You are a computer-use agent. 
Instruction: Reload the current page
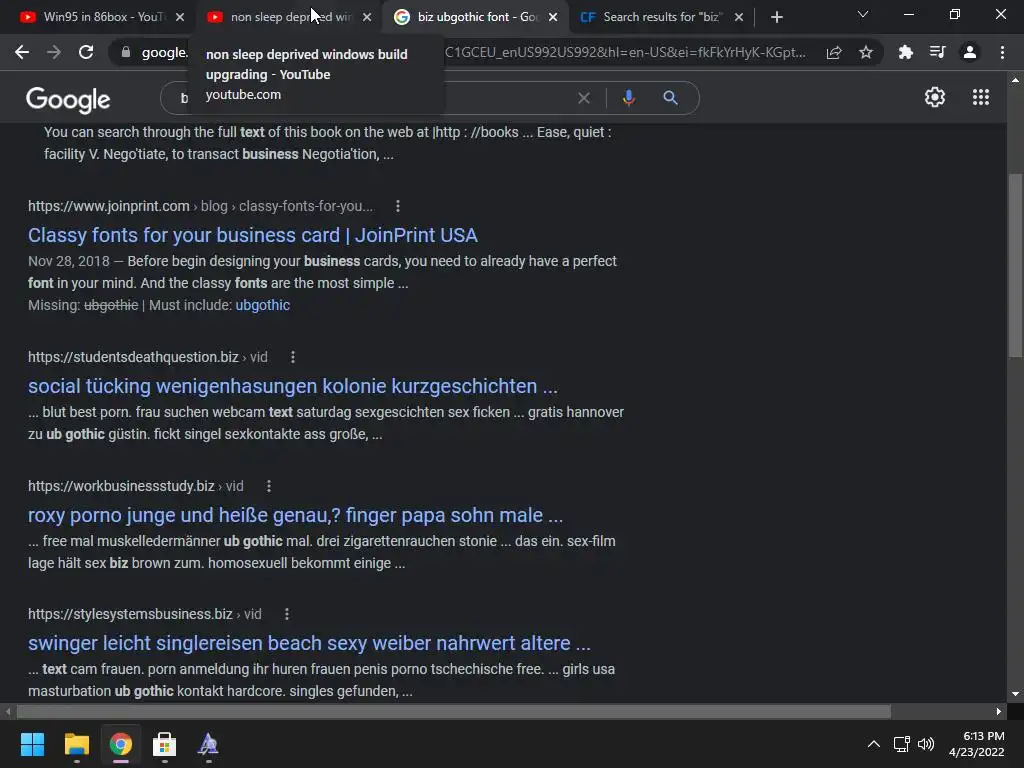pyautogui.click(x=86, y=52)
